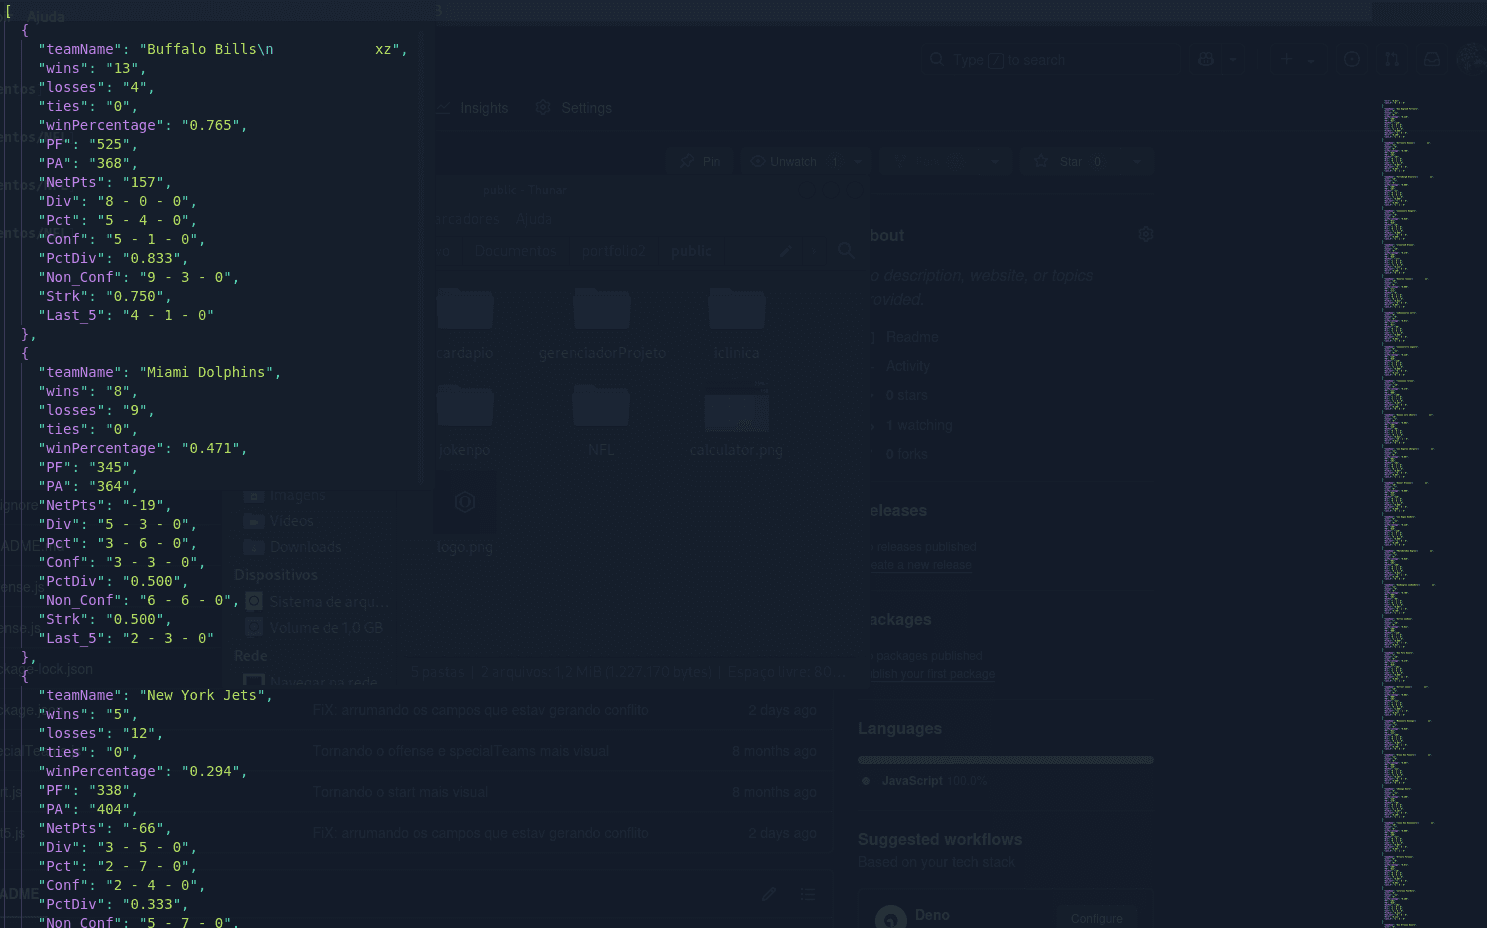Click the line "losses": "12"

coord(101,733)
